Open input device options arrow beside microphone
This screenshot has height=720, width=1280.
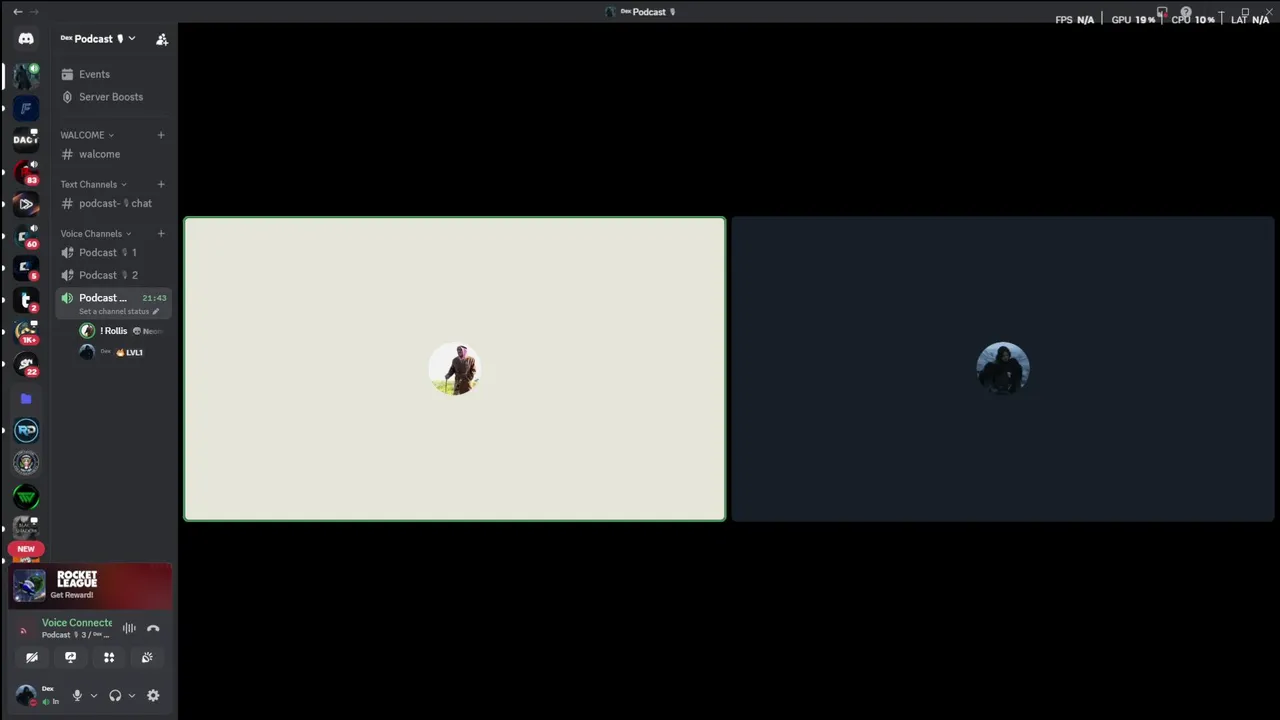[x=94, y=696]
